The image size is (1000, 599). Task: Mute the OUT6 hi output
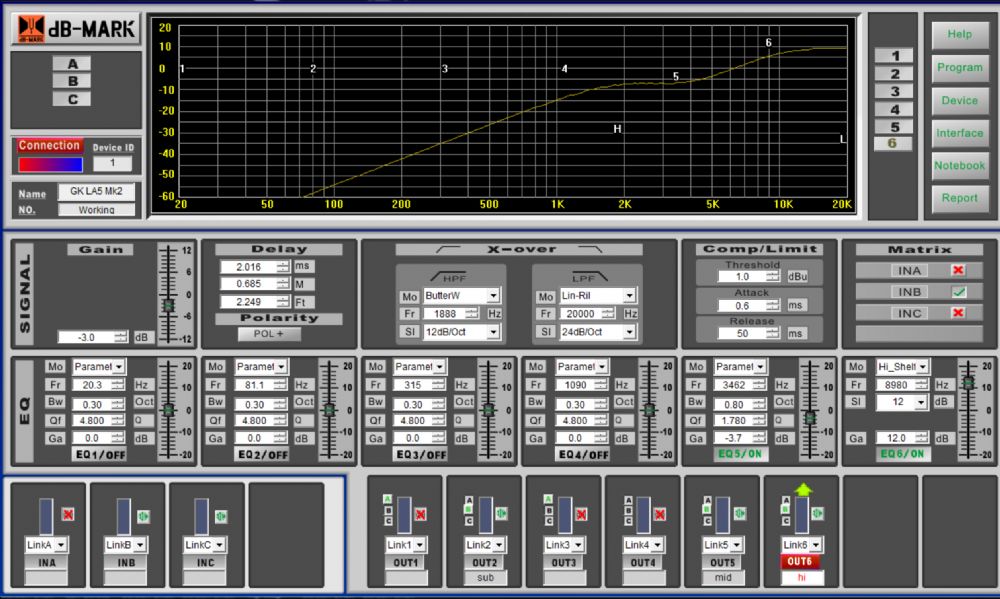817,514
